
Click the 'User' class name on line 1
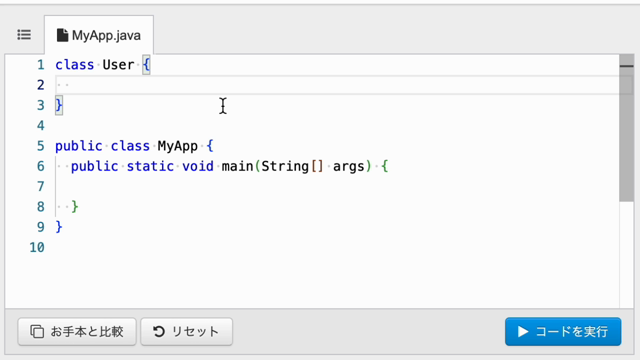(118, 65)
